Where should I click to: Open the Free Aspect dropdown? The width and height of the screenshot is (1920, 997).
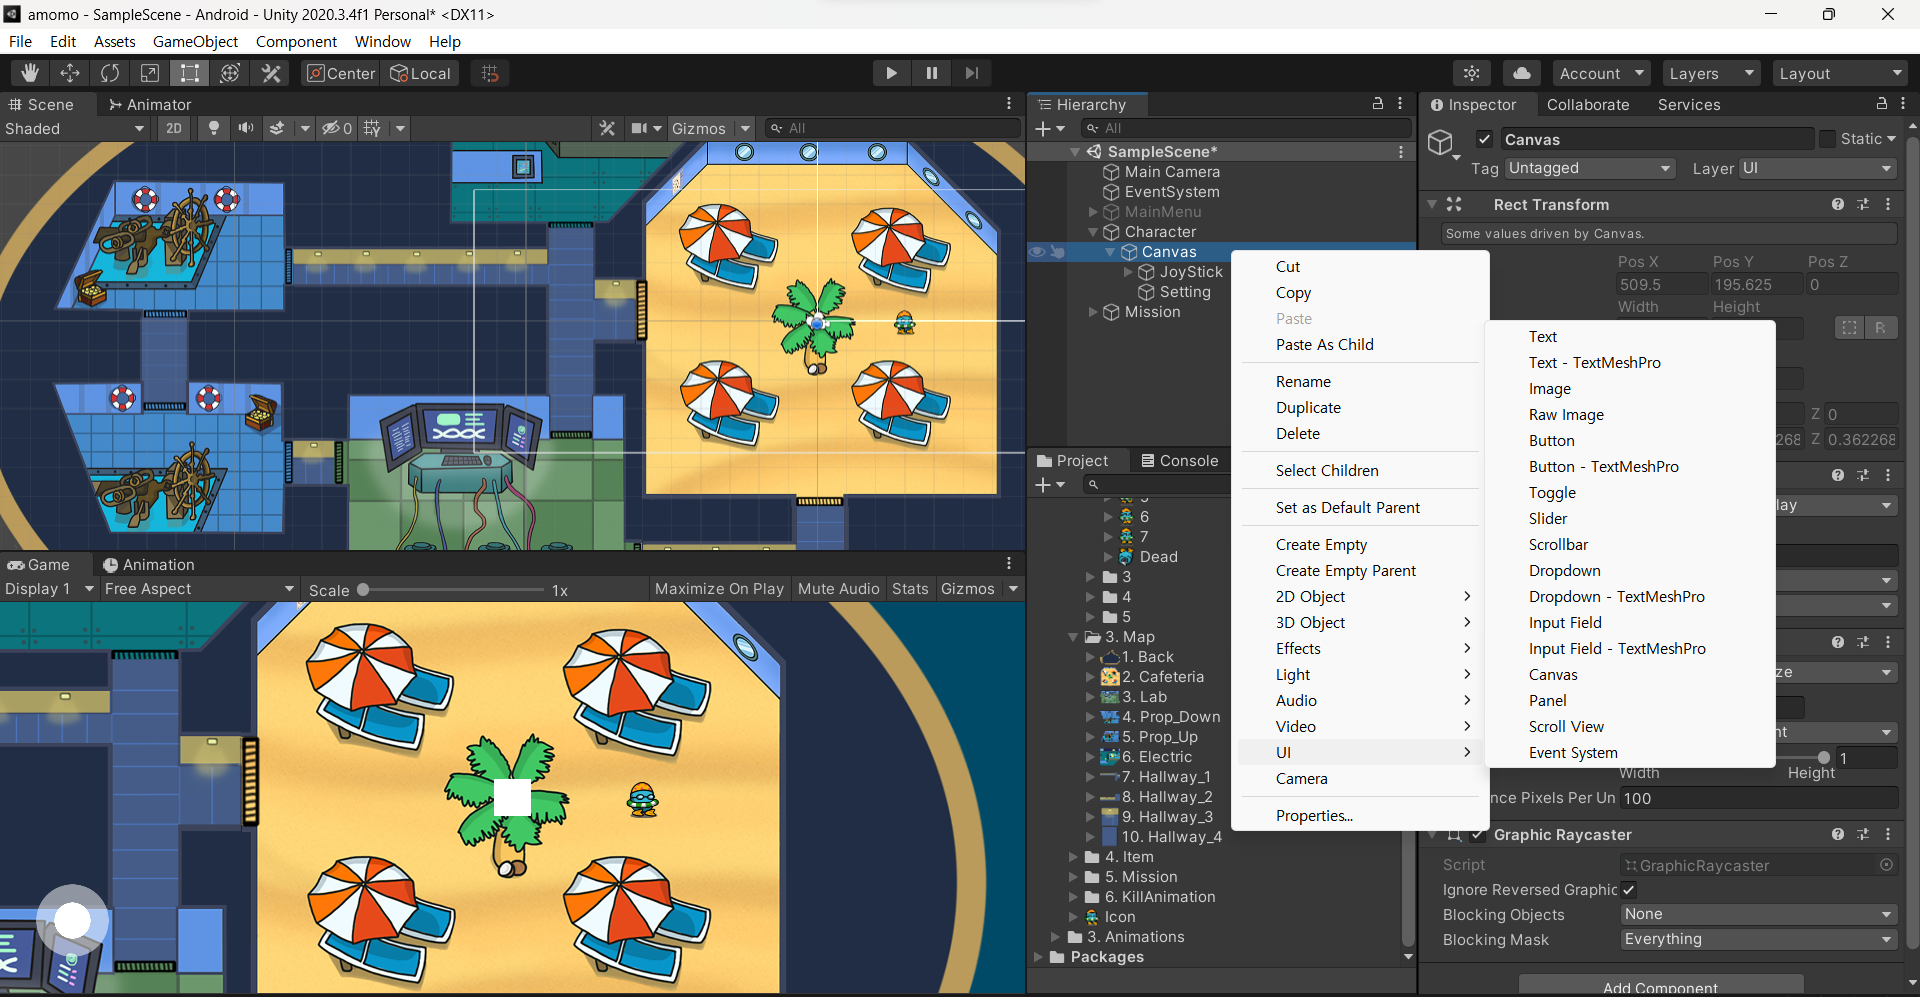199,589
